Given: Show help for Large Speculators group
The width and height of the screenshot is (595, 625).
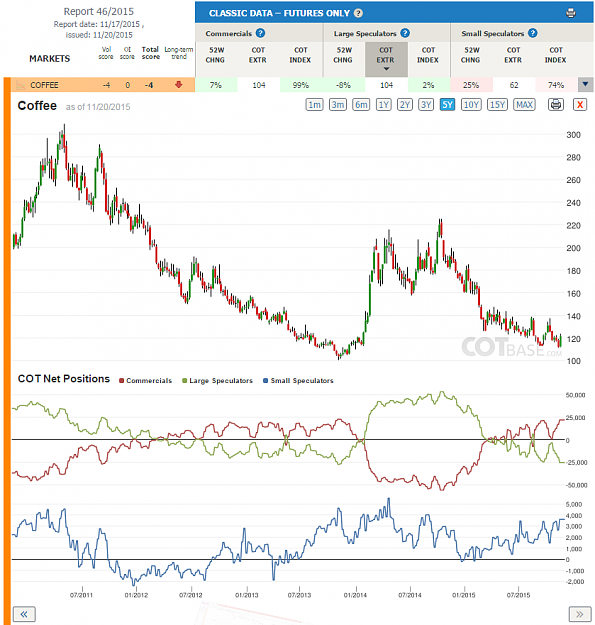Looking at the screenshot, I should pyautogui.click(x=405, y=33).
